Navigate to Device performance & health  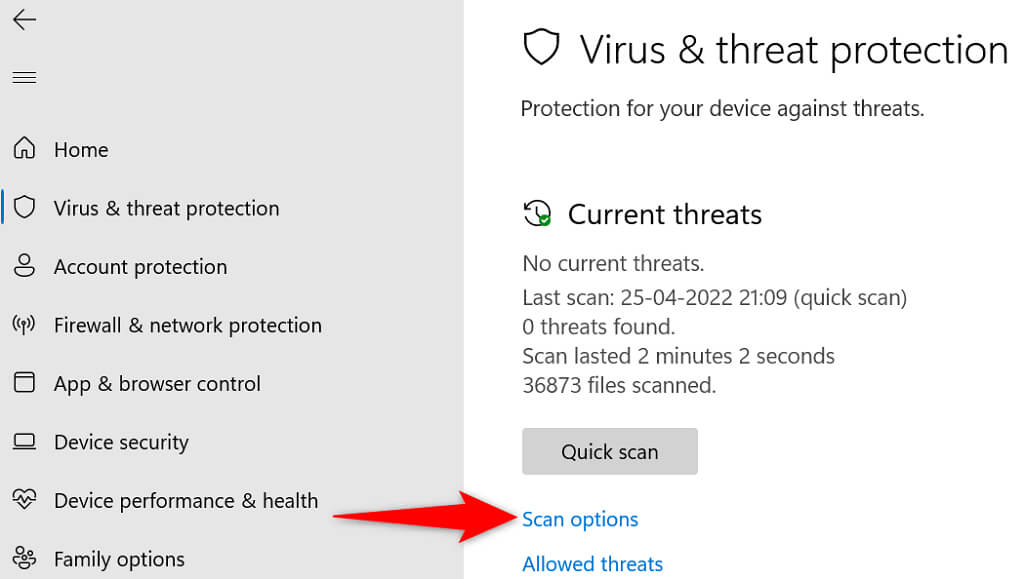click(186, 501)
